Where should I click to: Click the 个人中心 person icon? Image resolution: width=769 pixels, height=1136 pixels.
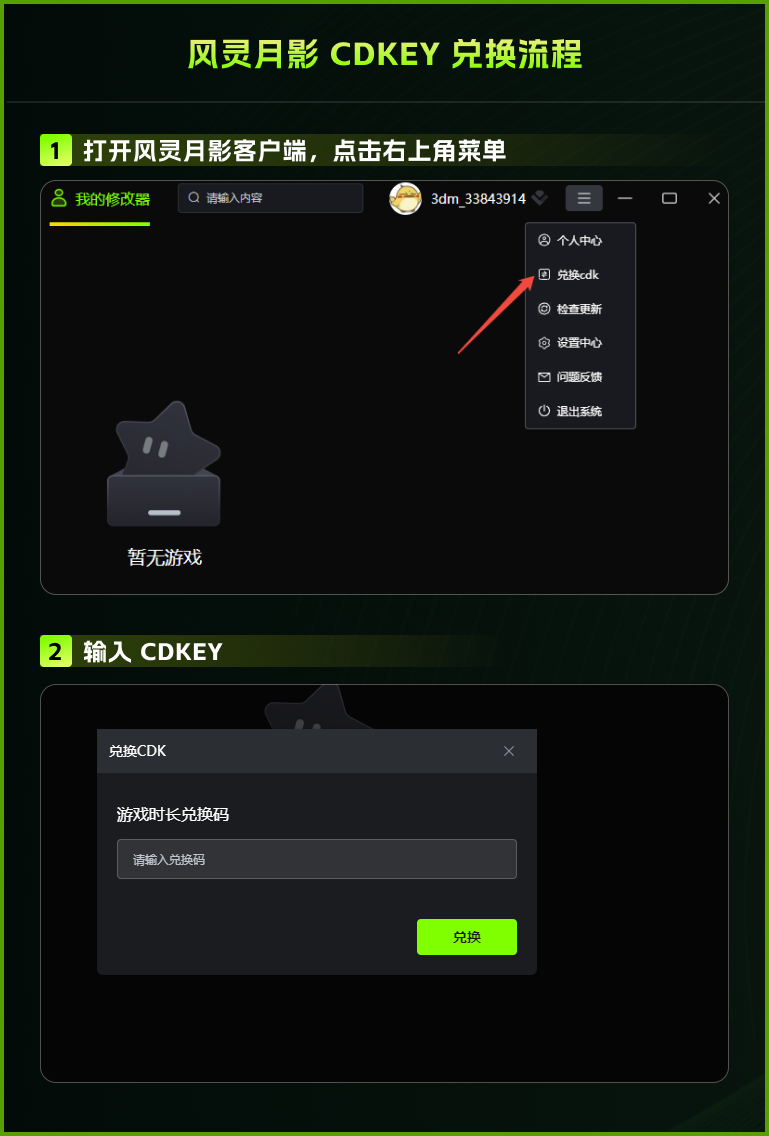pyautogui.click(x=544, y=240)
